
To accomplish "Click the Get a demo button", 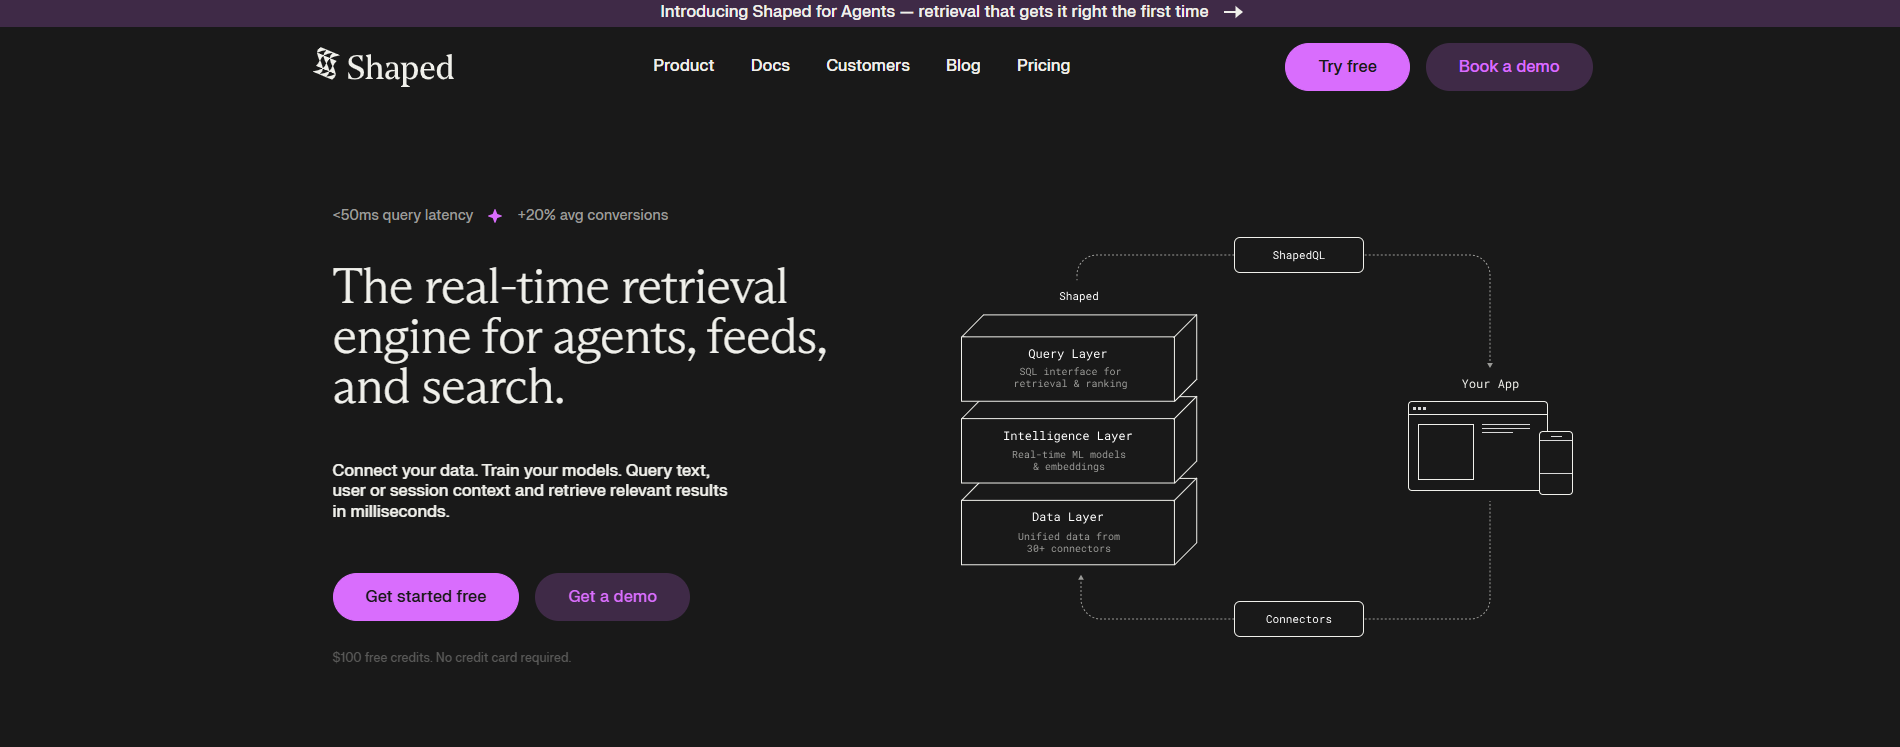I will point(612,597).
